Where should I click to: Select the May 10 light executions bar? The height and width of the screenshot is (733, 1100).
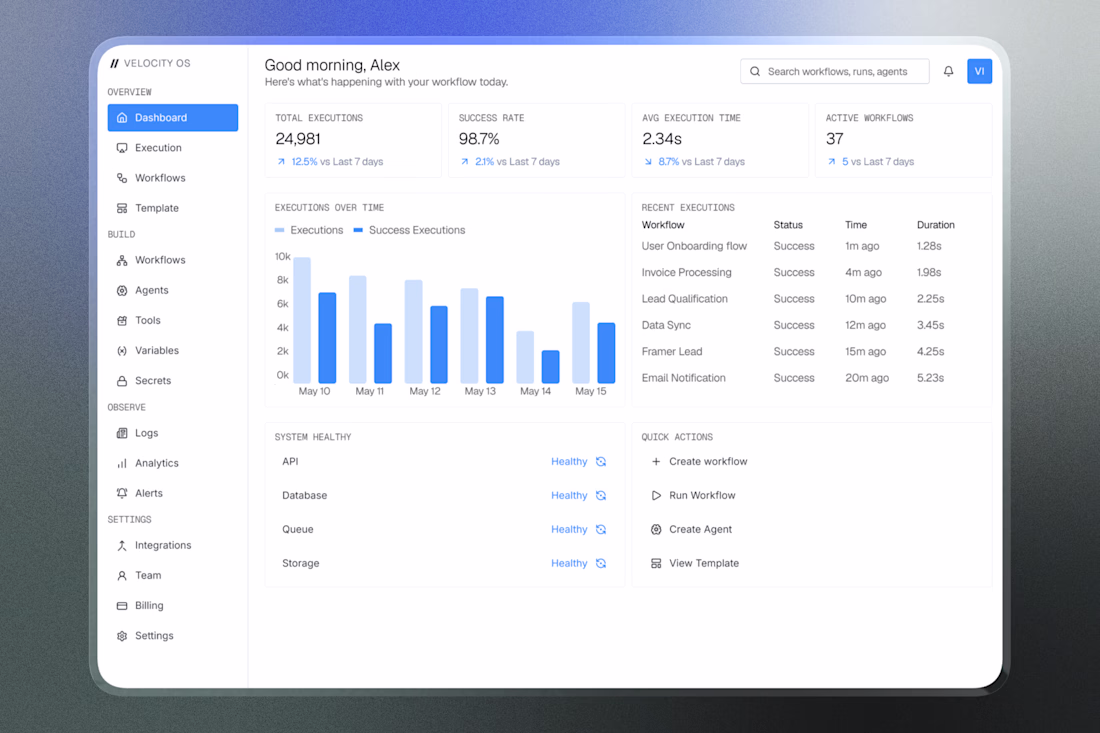pyautogui.click(x=302, y=320)
